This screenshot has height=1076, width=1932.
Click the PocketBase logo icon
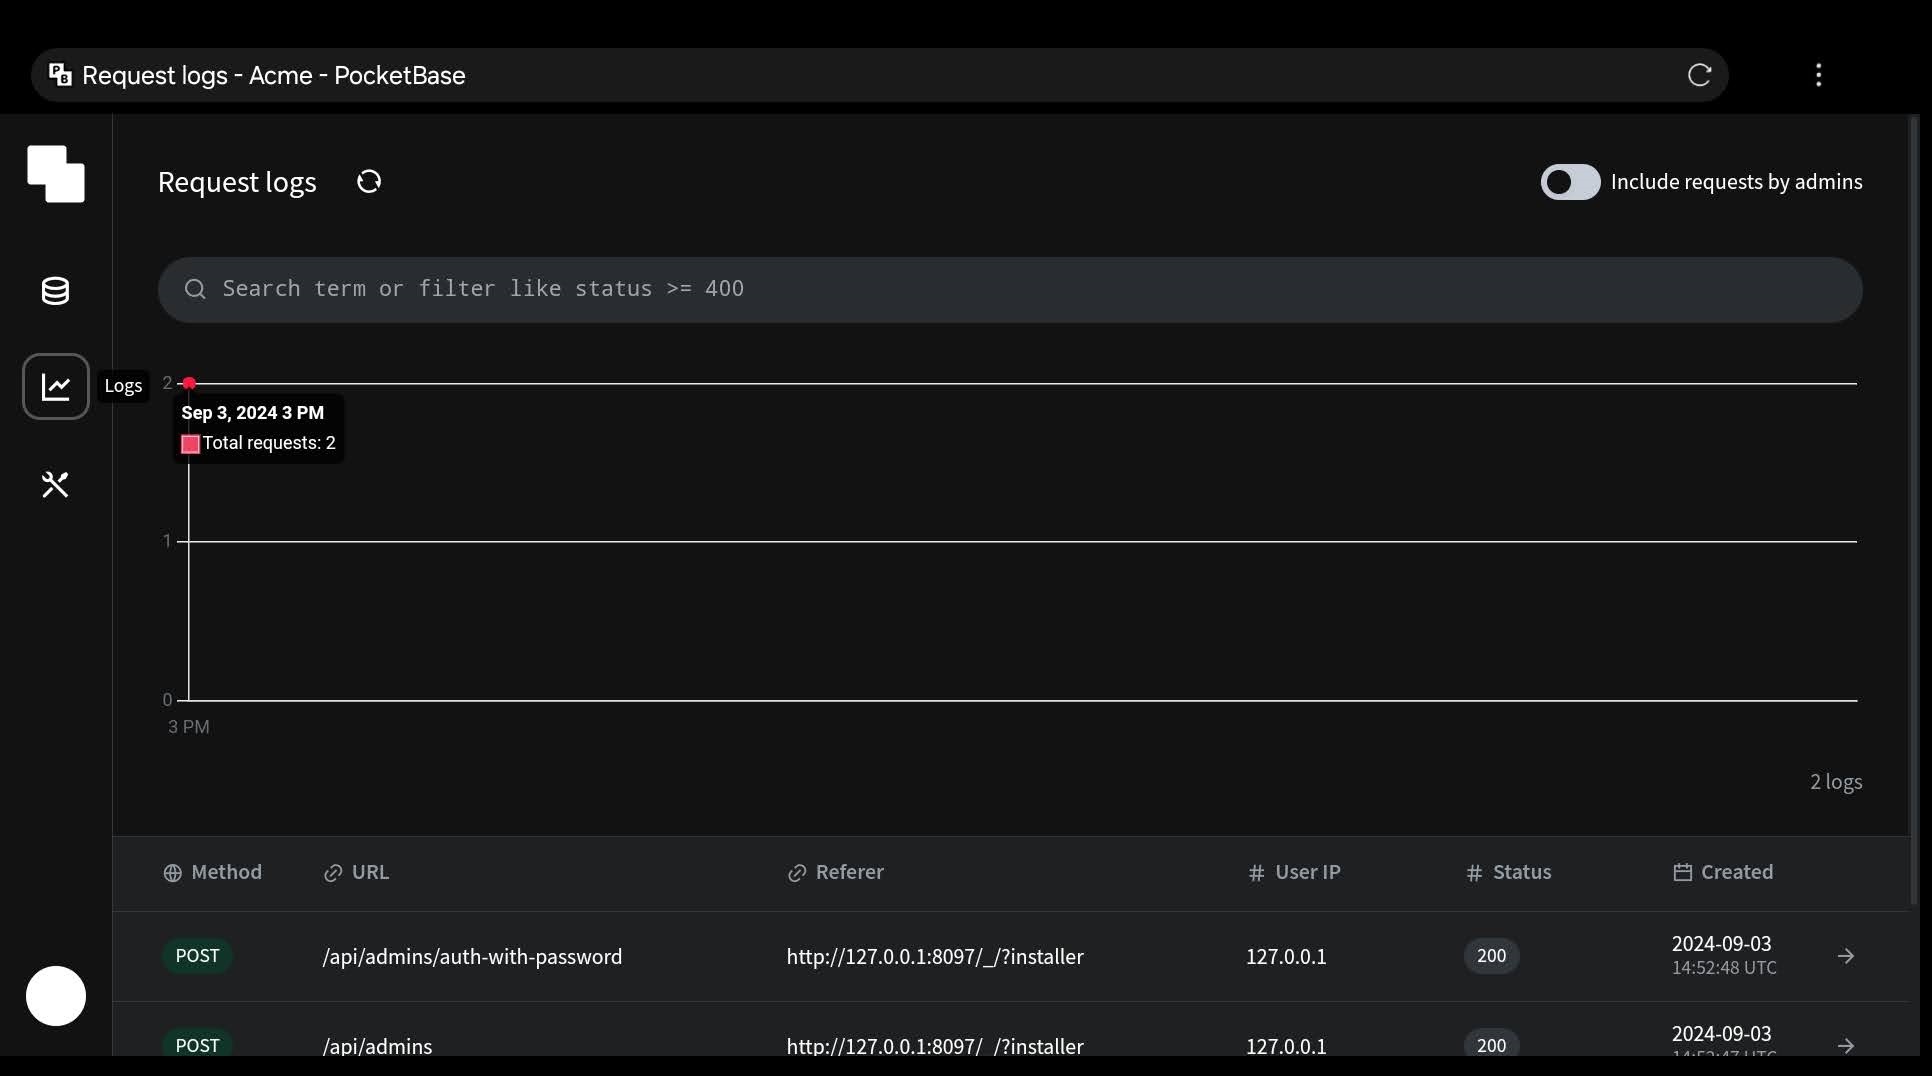pyautogui.click(x=56, y=174)
